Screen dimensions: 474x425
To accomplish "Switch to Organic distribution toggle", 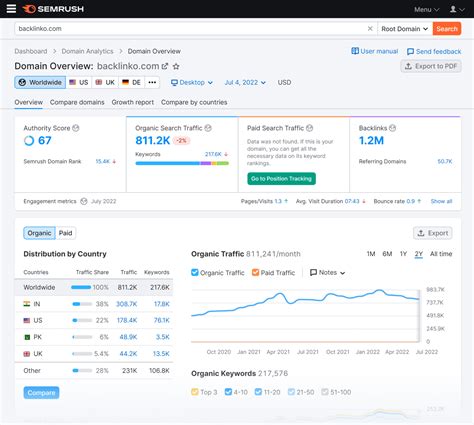I will click(x=39, y=233).
